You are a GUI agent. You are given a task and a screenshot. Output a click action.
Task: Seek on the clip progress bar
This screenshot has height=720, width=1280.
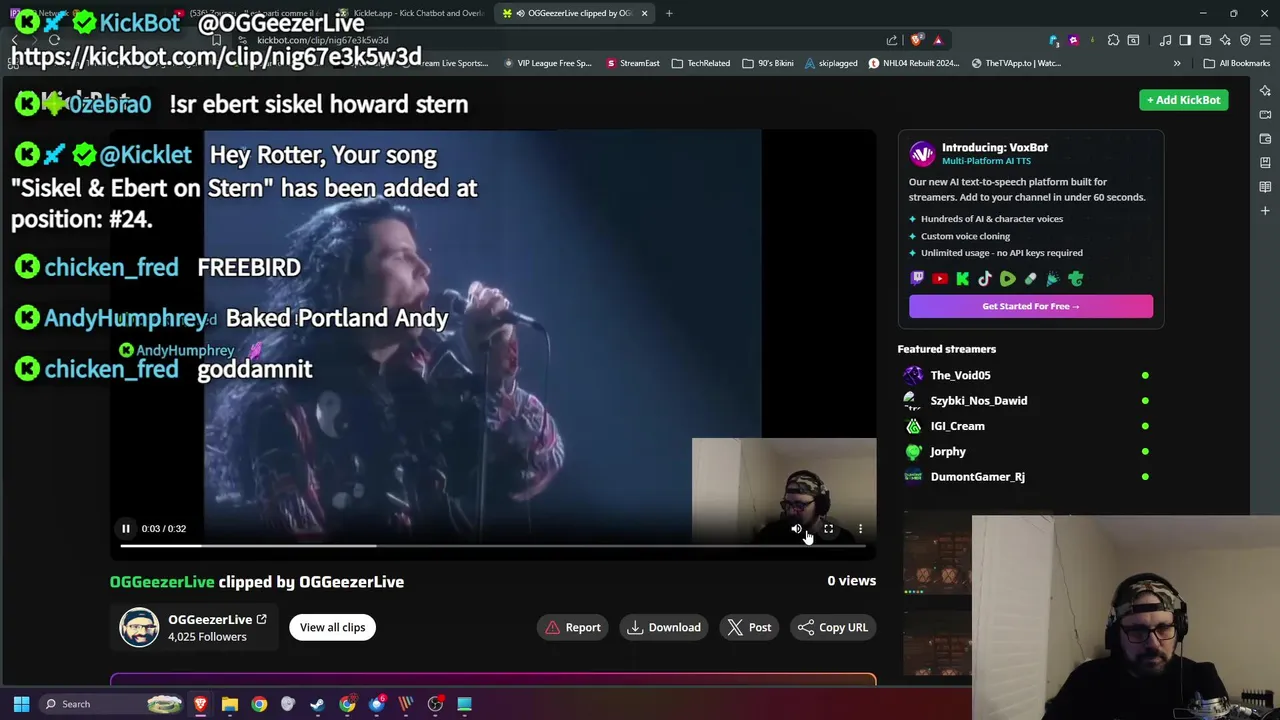[x=493, y=546]
